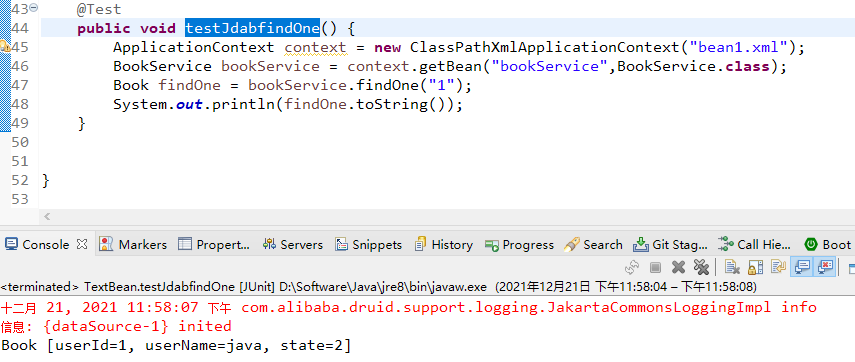This screenshot has height=362, width=855.
Task: Click the "bookService" string literal
Action: coord(550,67)
